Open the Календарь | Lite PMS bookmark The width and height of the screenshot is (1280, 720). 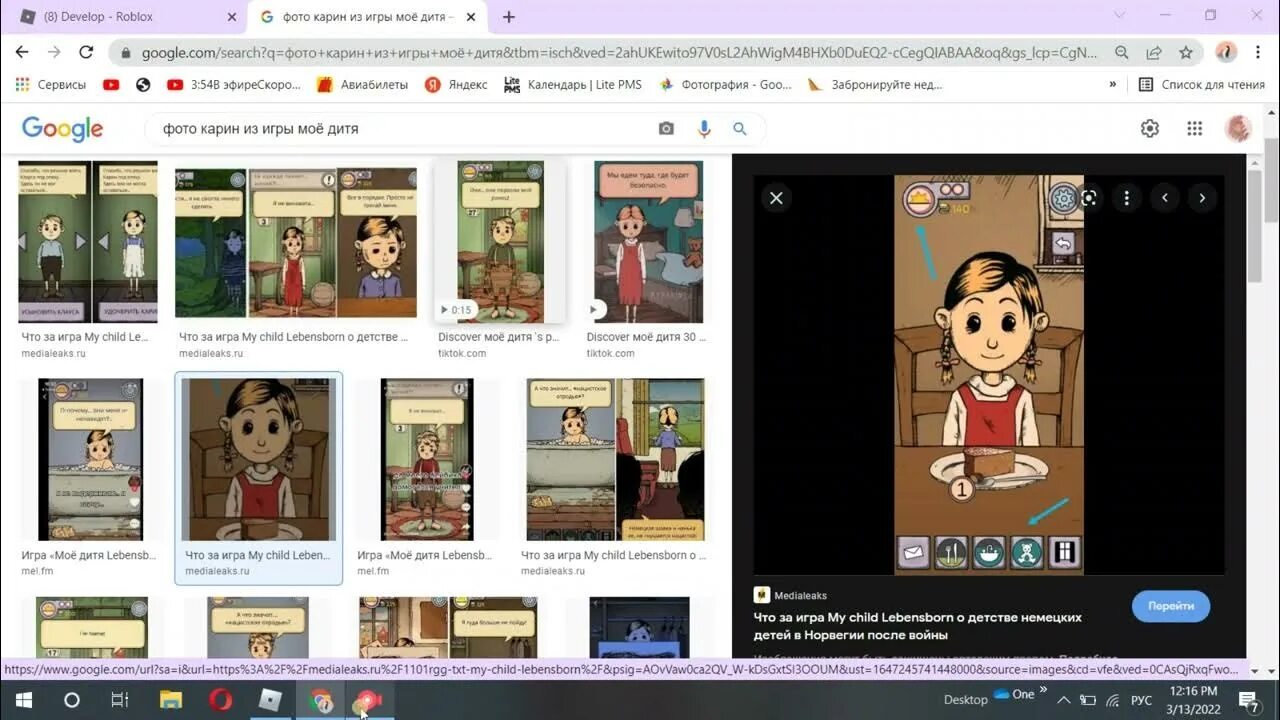click(573, 85)
